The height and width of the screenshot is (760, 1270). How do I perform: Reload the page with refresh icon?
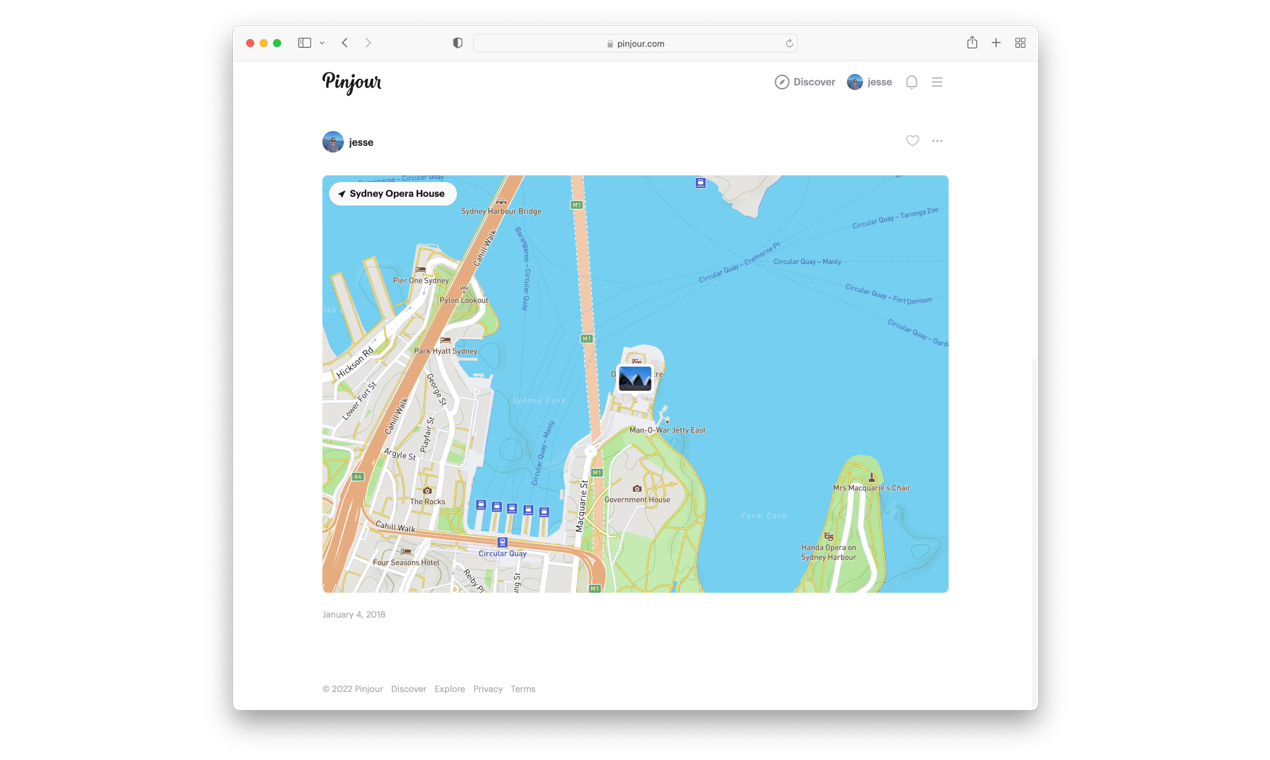tap(789, 43)
